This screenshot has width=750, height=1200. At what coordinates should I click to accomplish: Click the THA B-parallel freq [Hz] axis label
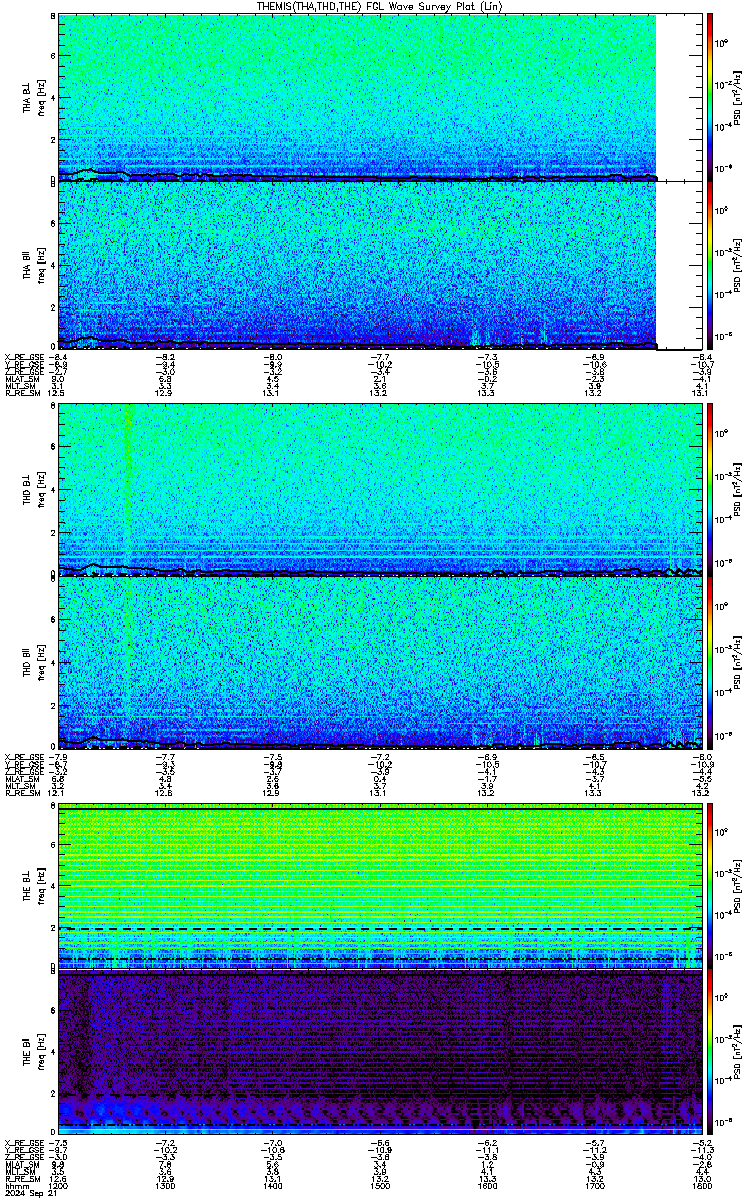tap(40, 265)
